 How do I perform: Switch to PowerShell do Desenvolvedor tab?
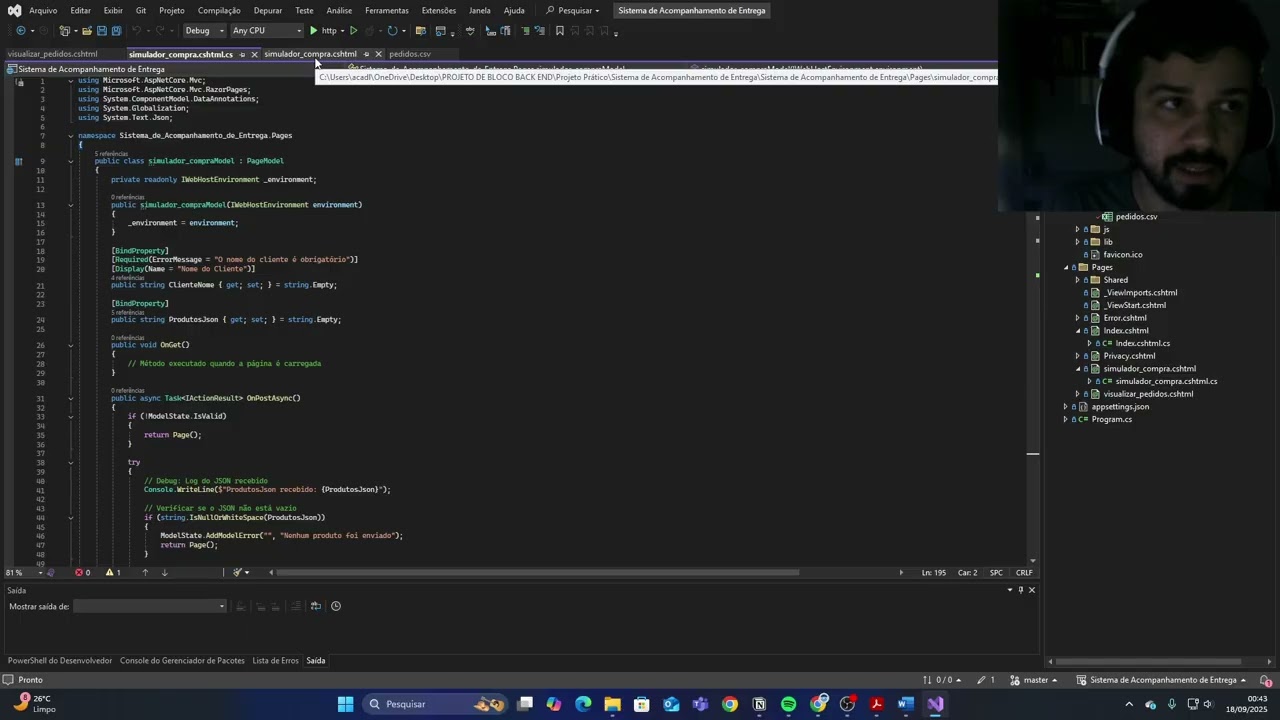click(x=60, y=661)
